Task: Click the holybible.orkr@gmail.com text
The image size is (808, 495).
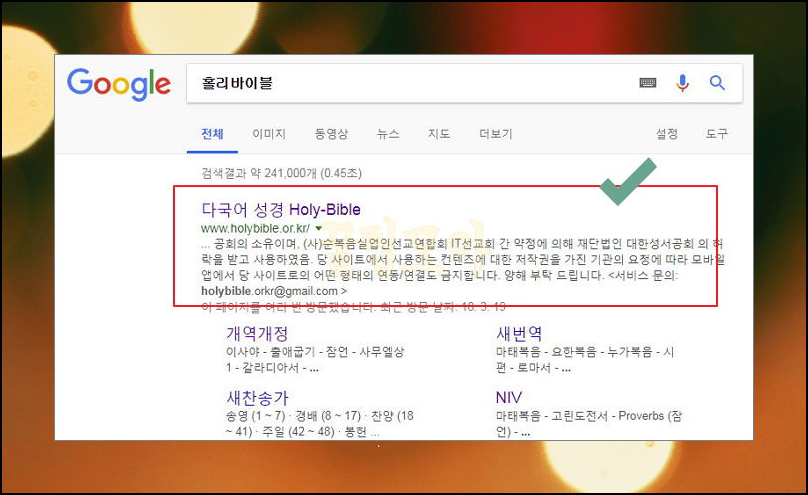Action: click(x=269, y=291)
